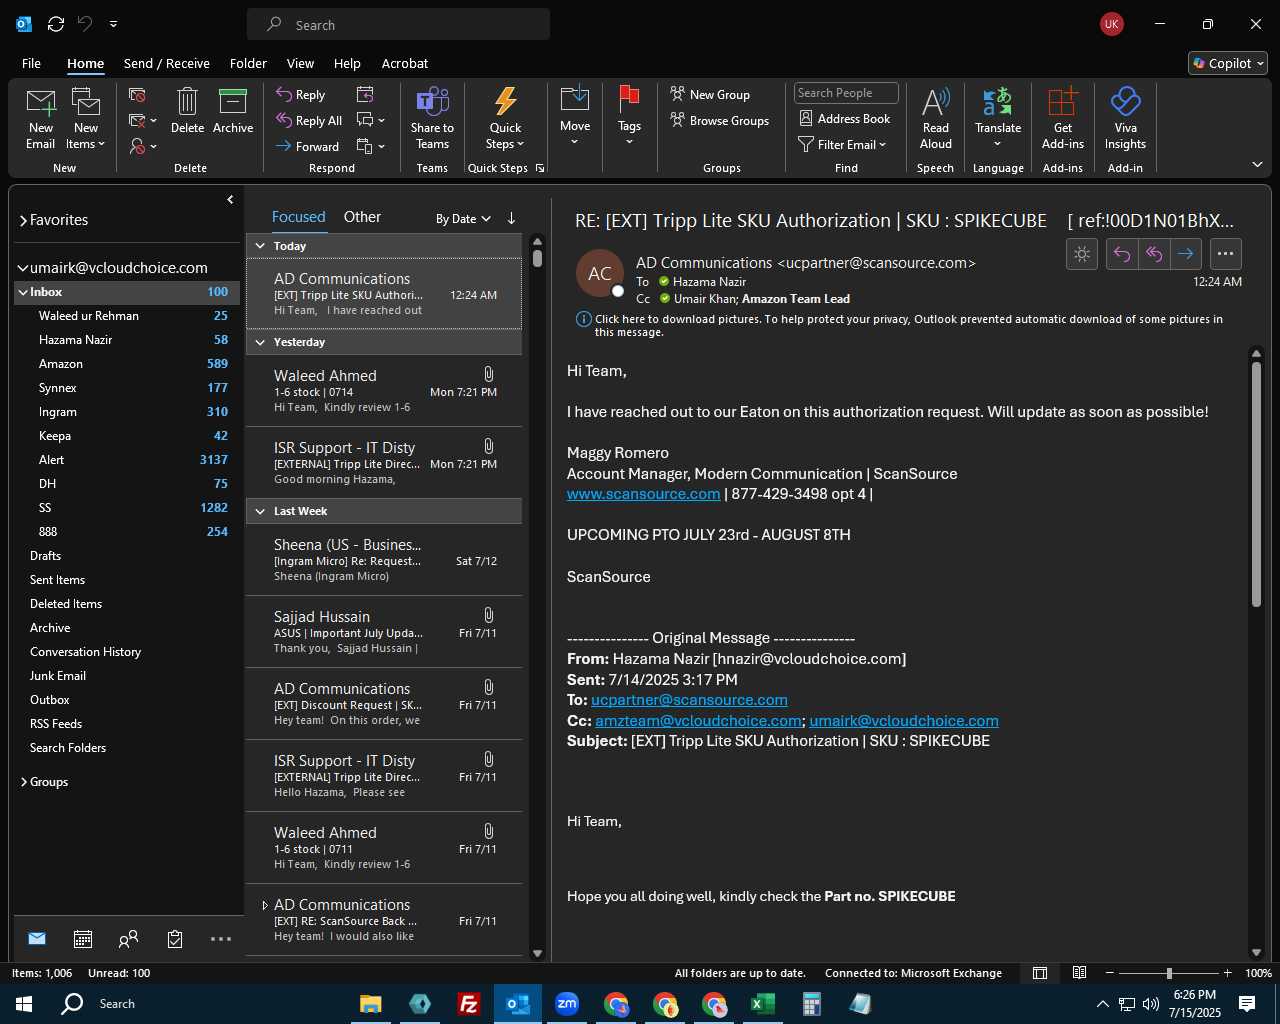Screen dimensions: 1280x1024
Task: Open People contacts view icon
Action: (128, 939)
